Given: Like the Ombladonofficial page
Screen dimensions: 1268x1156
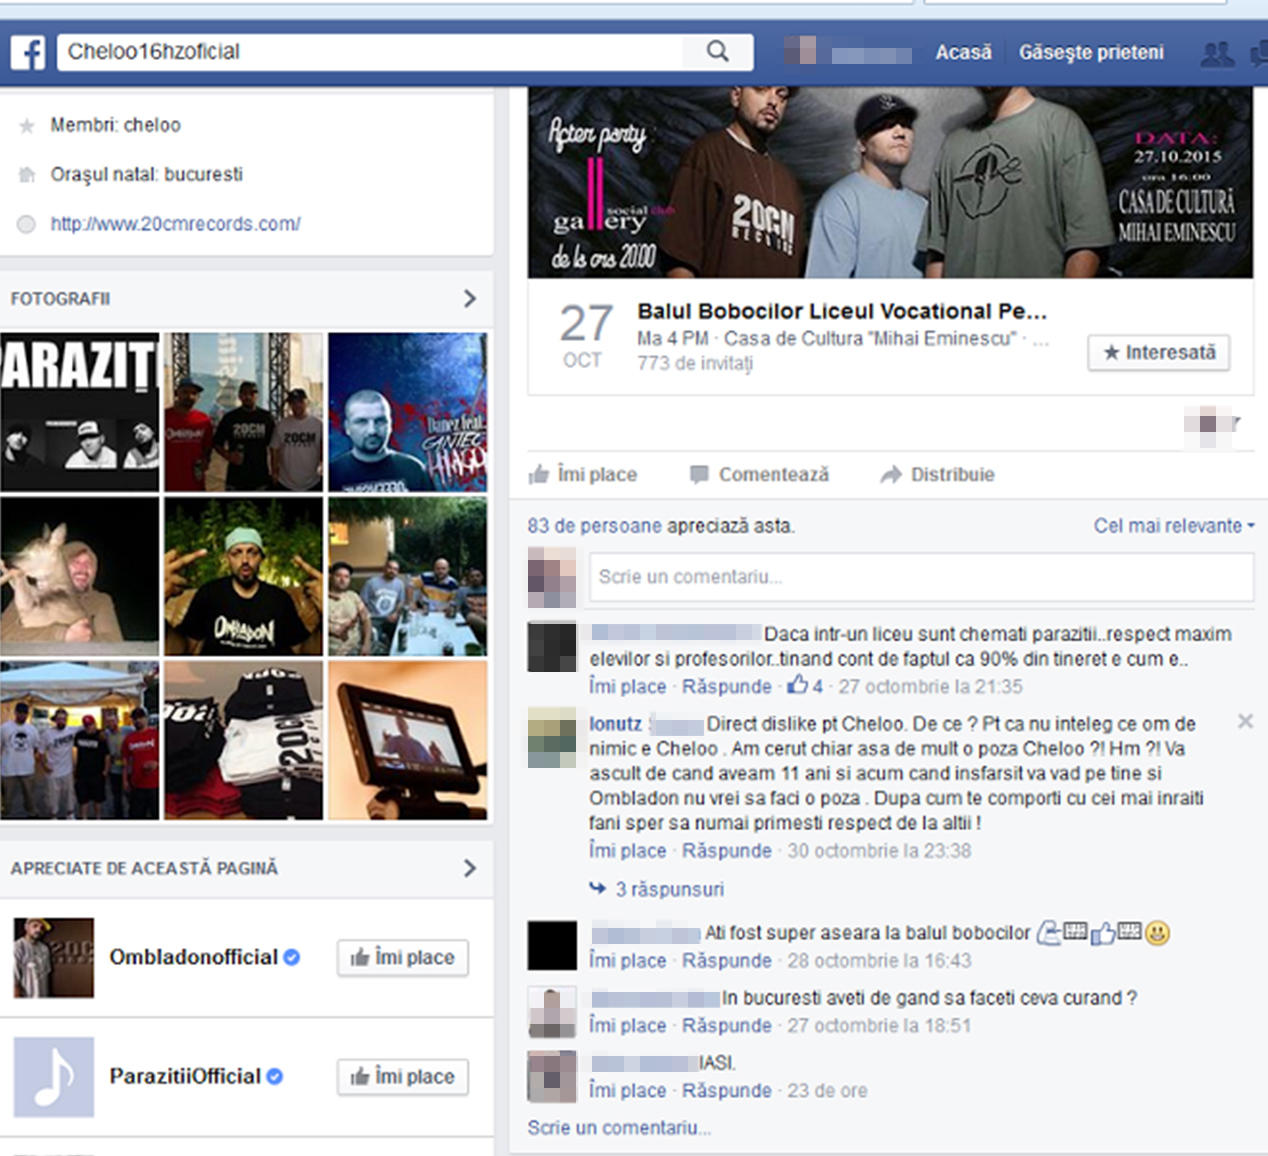Looking at the screenshot, I should [402, 958].
